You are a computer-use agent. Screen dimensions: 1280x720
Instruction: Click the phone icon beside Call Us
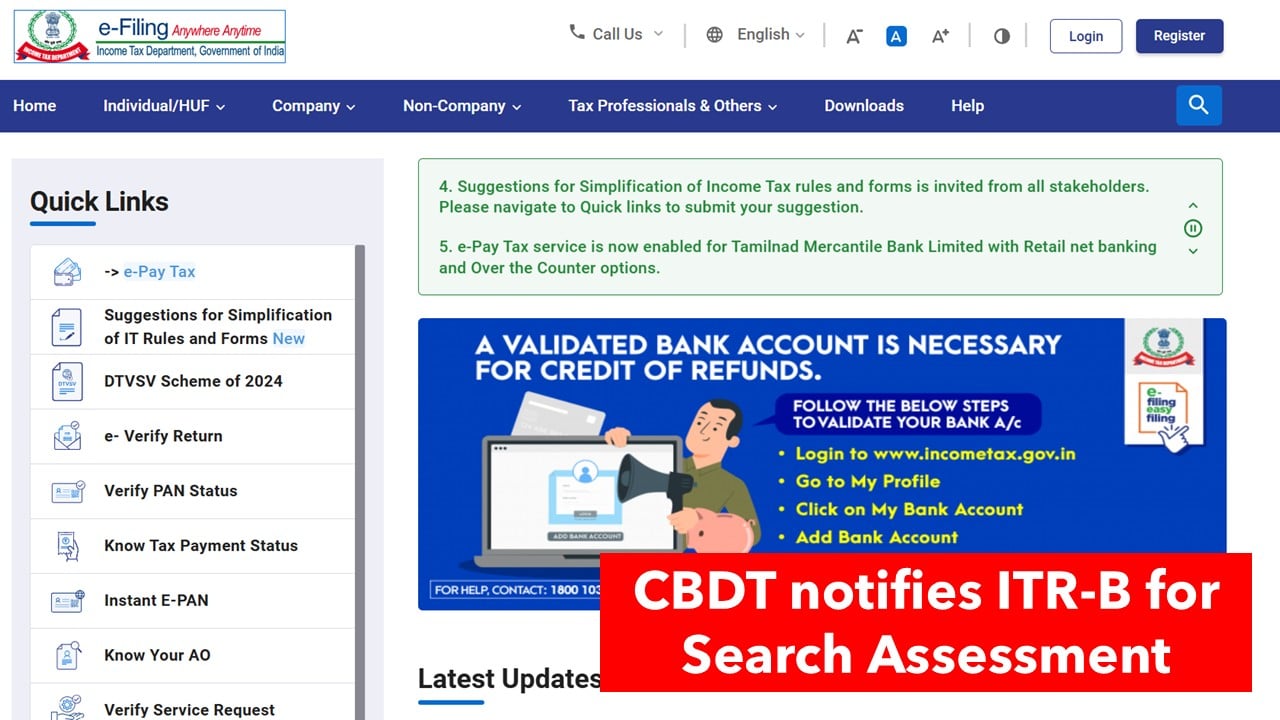(577, 32)
